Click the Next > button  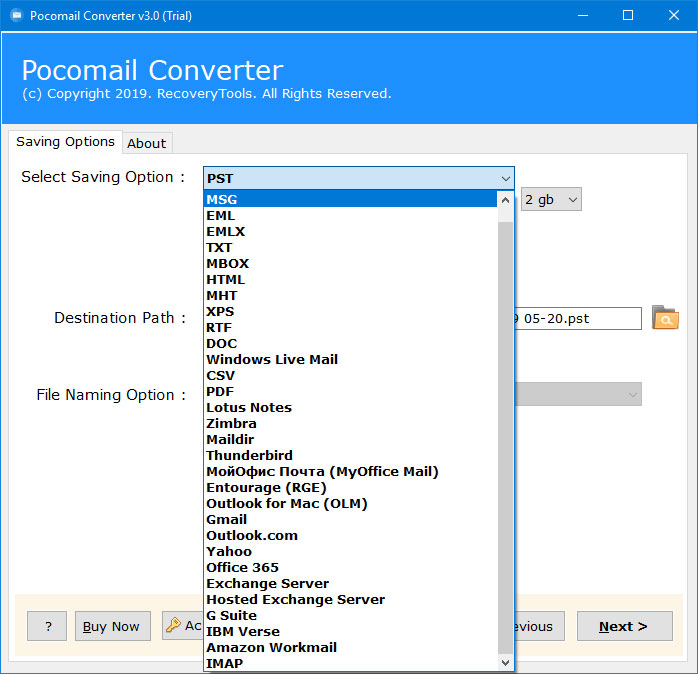(x=625, y=626)
